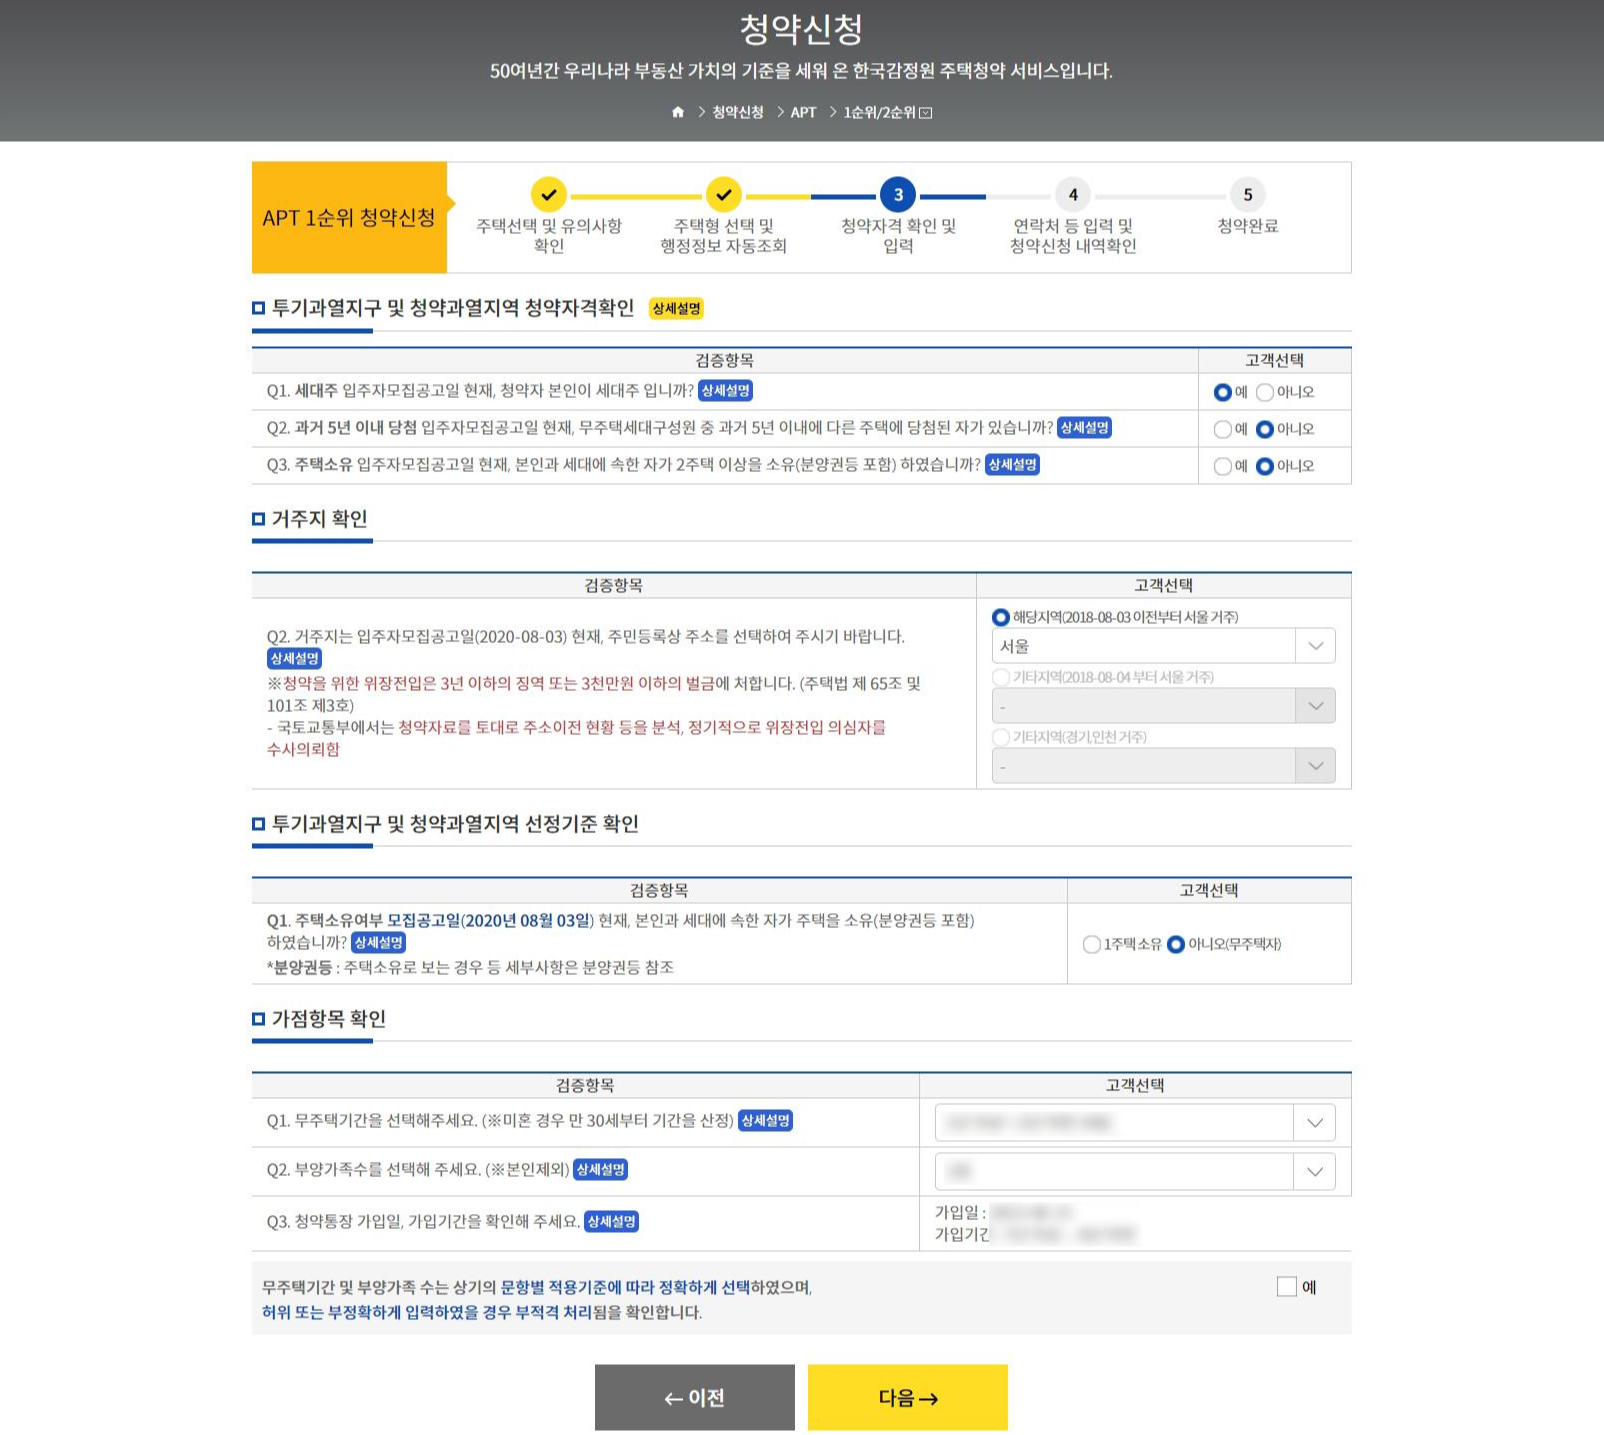1604x1435 pixels.
Task: Open 상세설명 for Q1 세대주 question
Action: pos(725,391)
